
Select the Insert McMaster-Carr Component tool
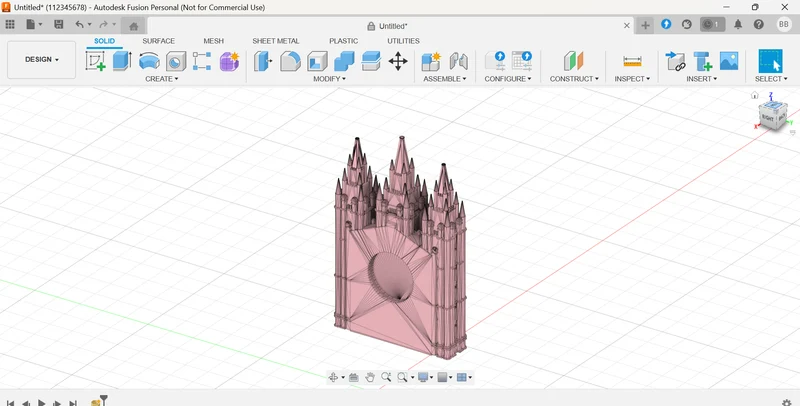(x=703, y=61)
